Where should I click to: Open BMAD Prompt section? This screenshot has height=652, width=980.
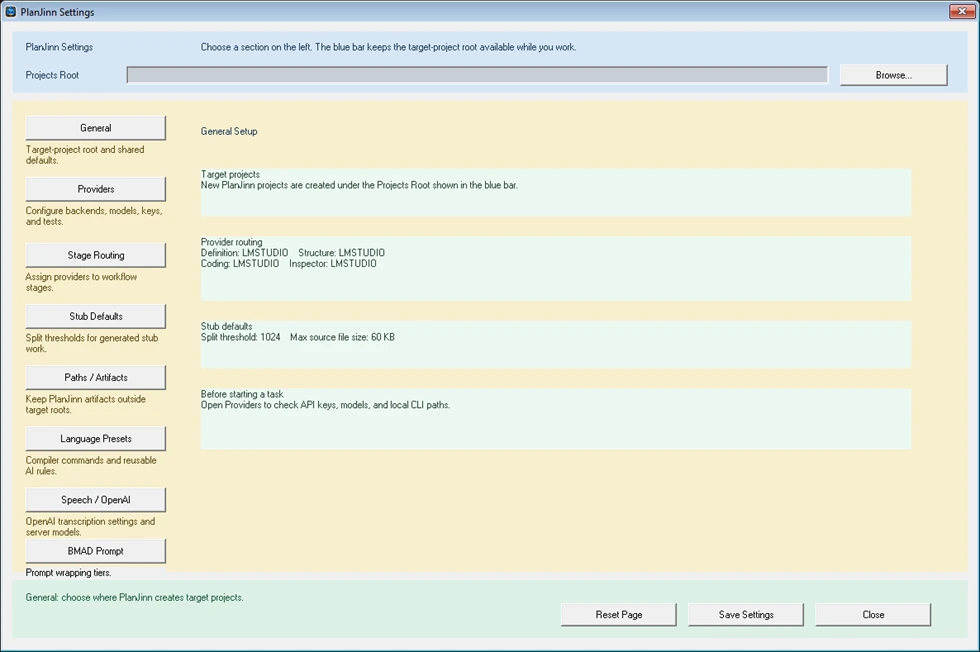(x=96, y=551)
